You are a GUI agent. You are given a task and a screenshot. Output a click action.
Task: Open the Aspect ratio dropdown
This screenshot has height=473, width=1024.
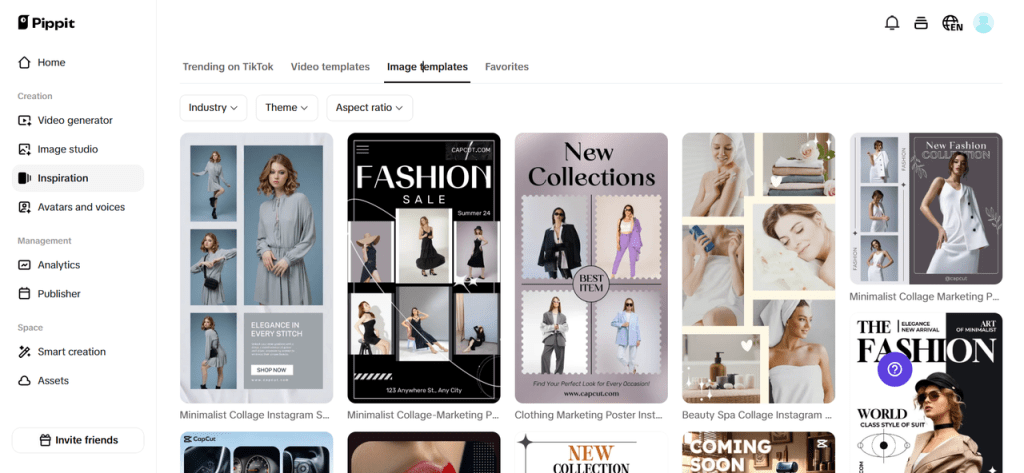pyautogui.click(x=369, y=108)
